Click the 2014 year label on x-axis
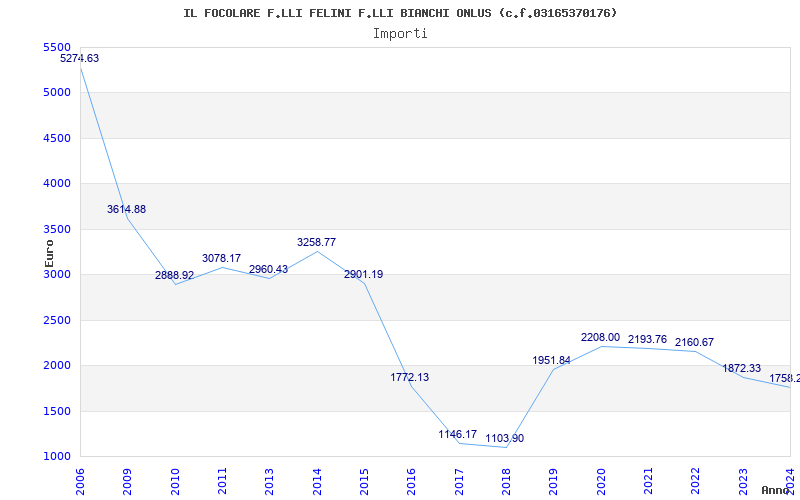Screen dimensions: 800x500 click(x=317, y=482)
